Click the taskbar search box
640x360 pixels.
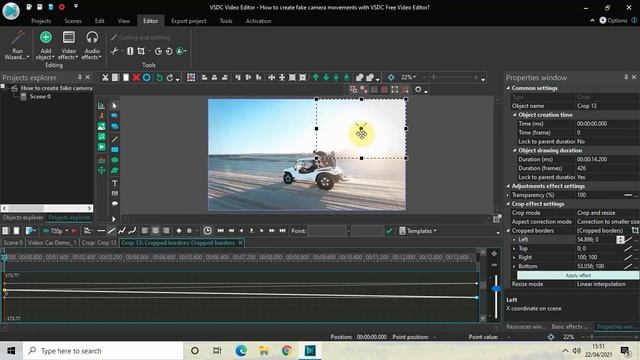tap(103, 351)
